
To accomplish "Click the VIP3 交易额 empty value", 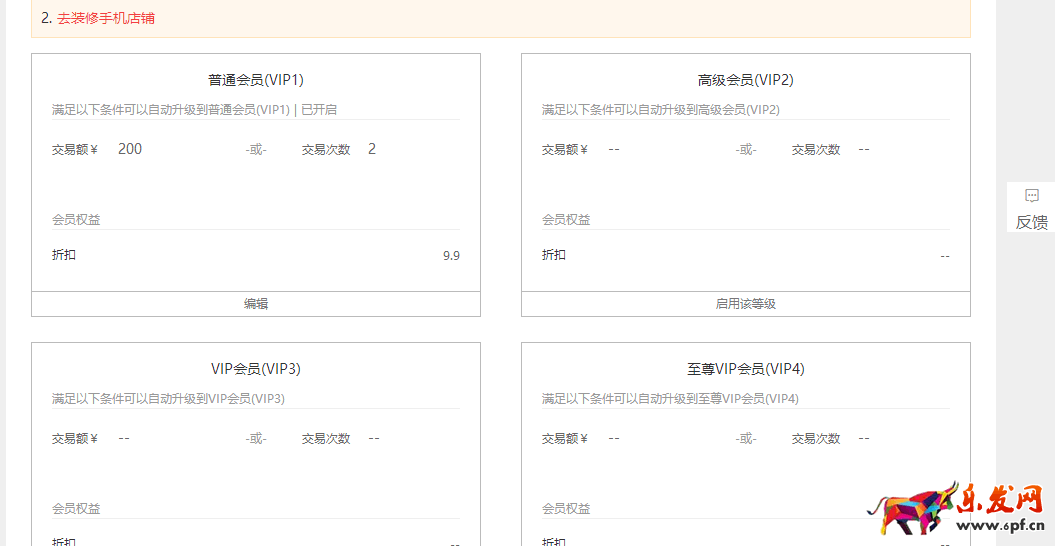I will click(124, 438).
